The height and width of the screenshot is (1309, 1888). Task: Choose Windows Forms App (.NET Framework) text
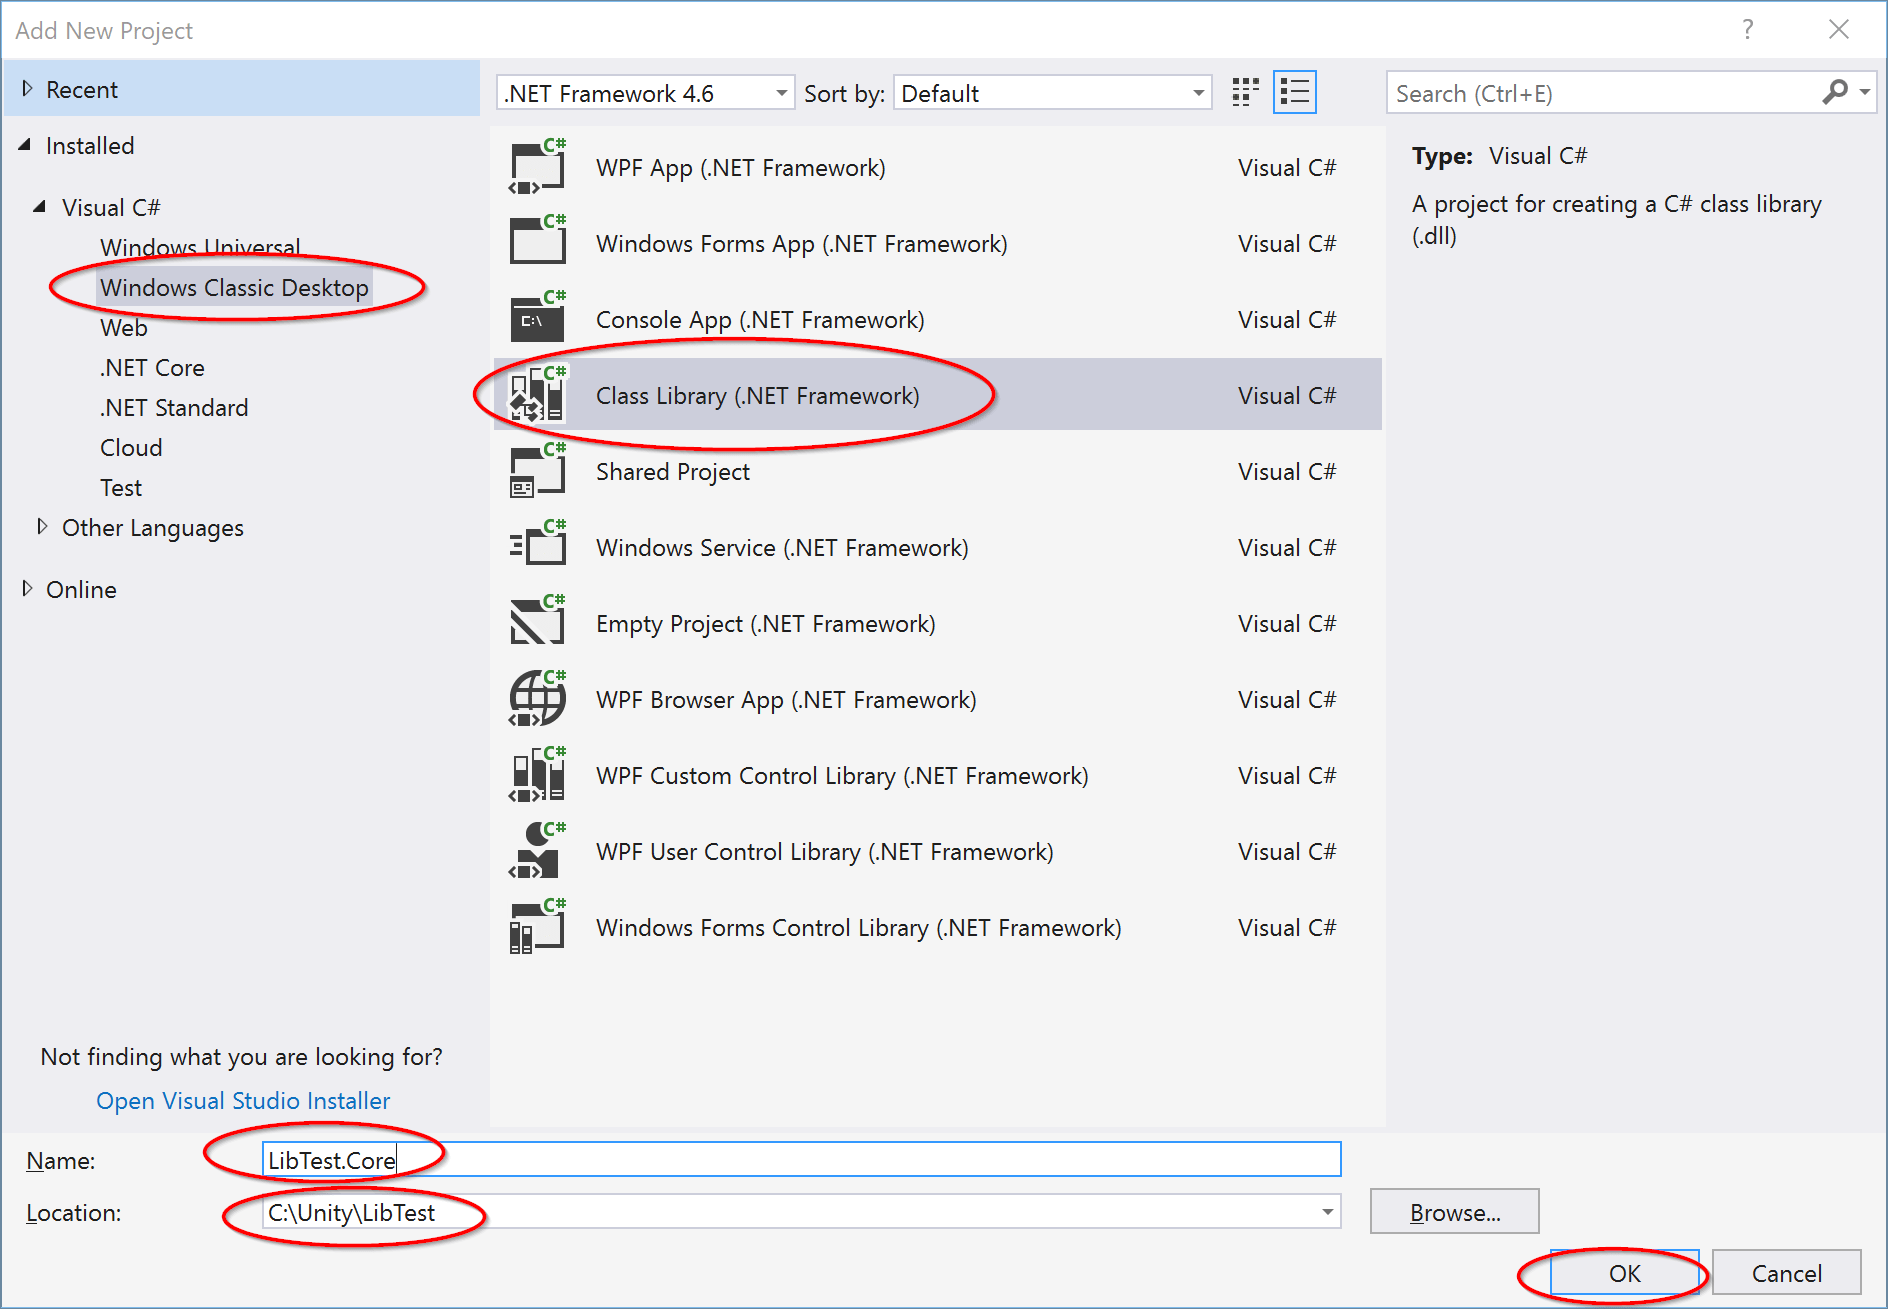tap(802, 244)
